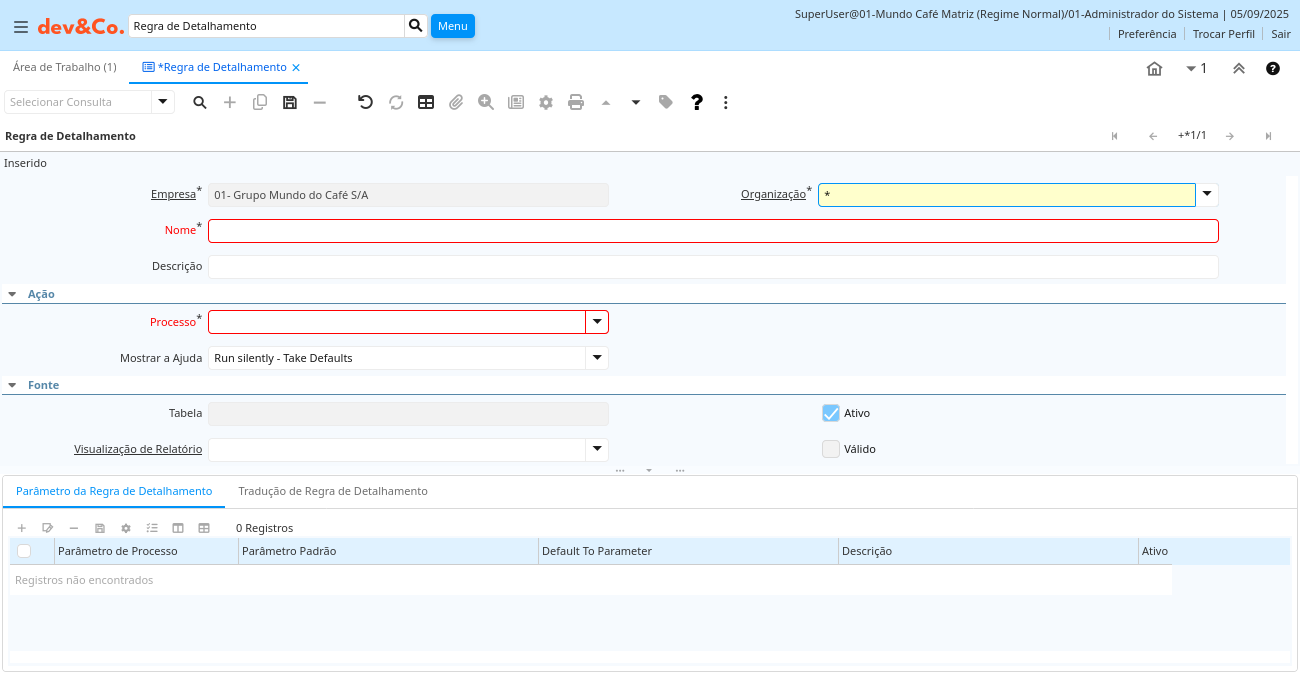Click the blue Menu button
The width and height of the screenshot is (1300, 674).
[x=452, y=26]
